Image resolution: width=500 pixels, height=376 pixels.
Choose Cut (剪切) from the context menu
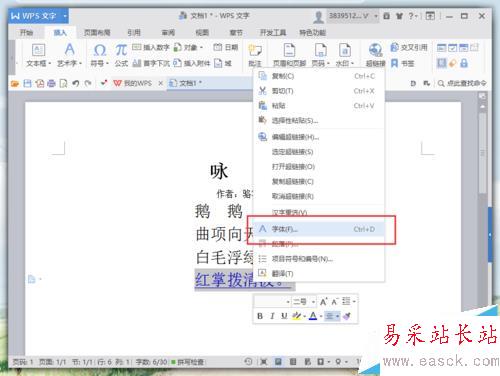click(x=319, y=91)
